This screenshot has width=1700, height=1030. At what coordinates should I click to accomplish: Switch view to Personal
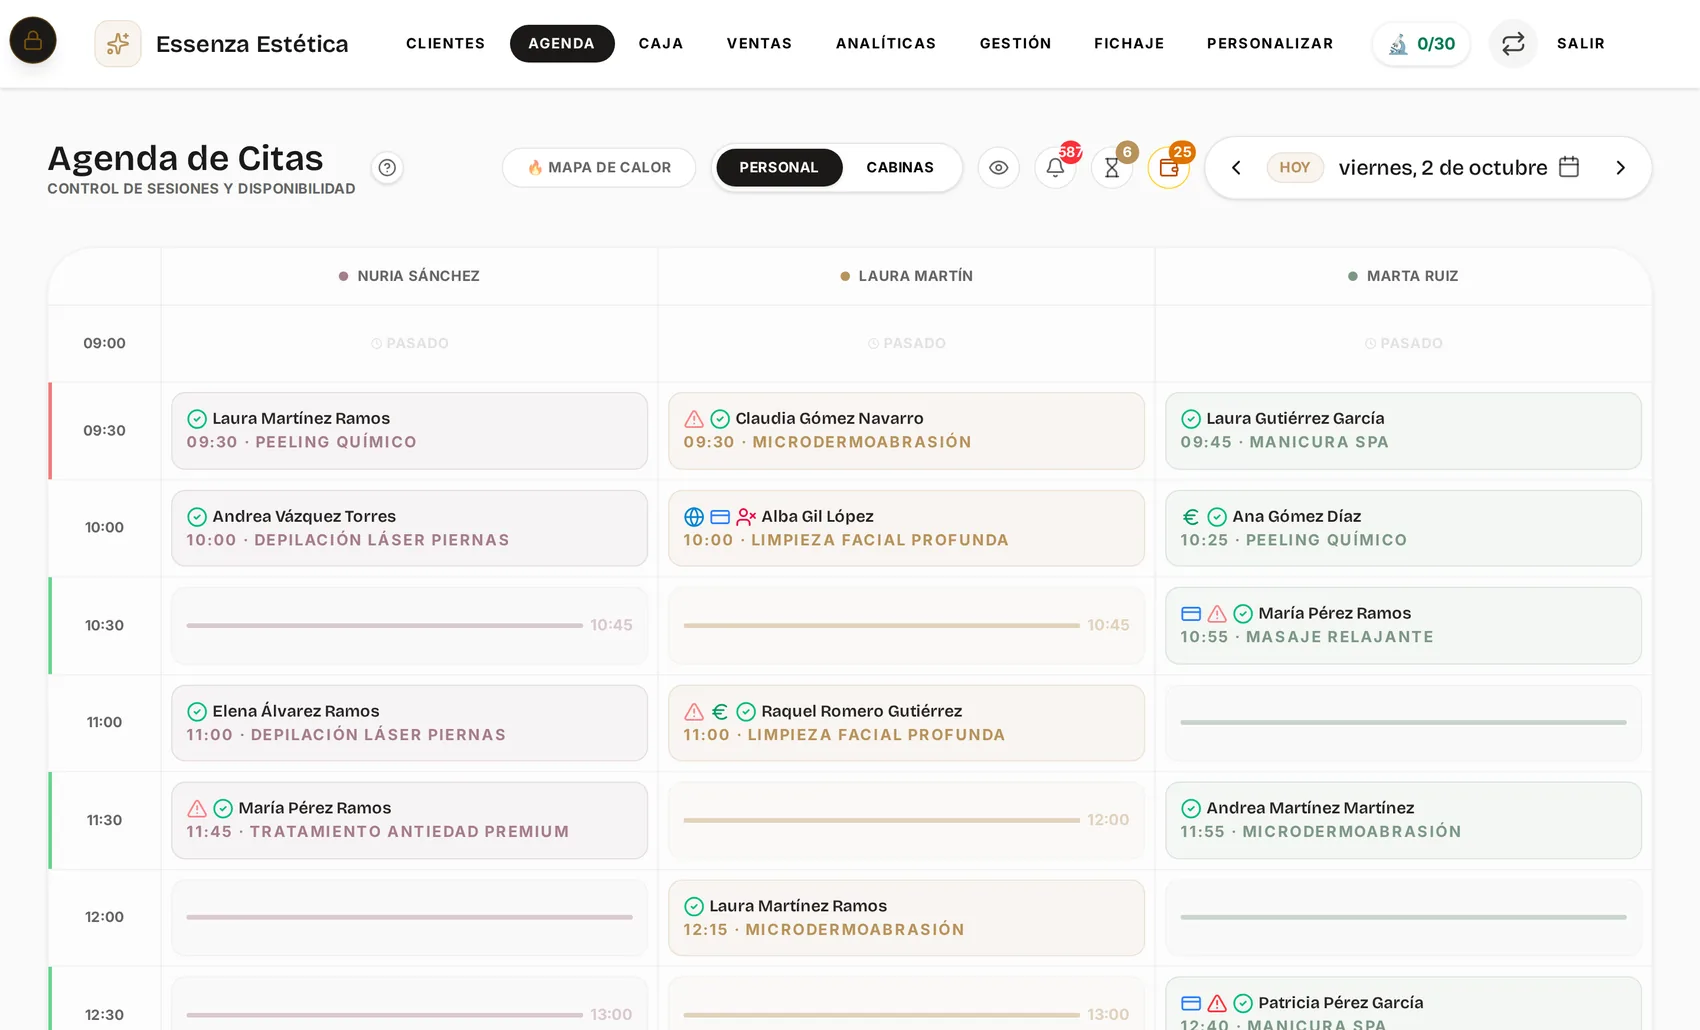779,168
